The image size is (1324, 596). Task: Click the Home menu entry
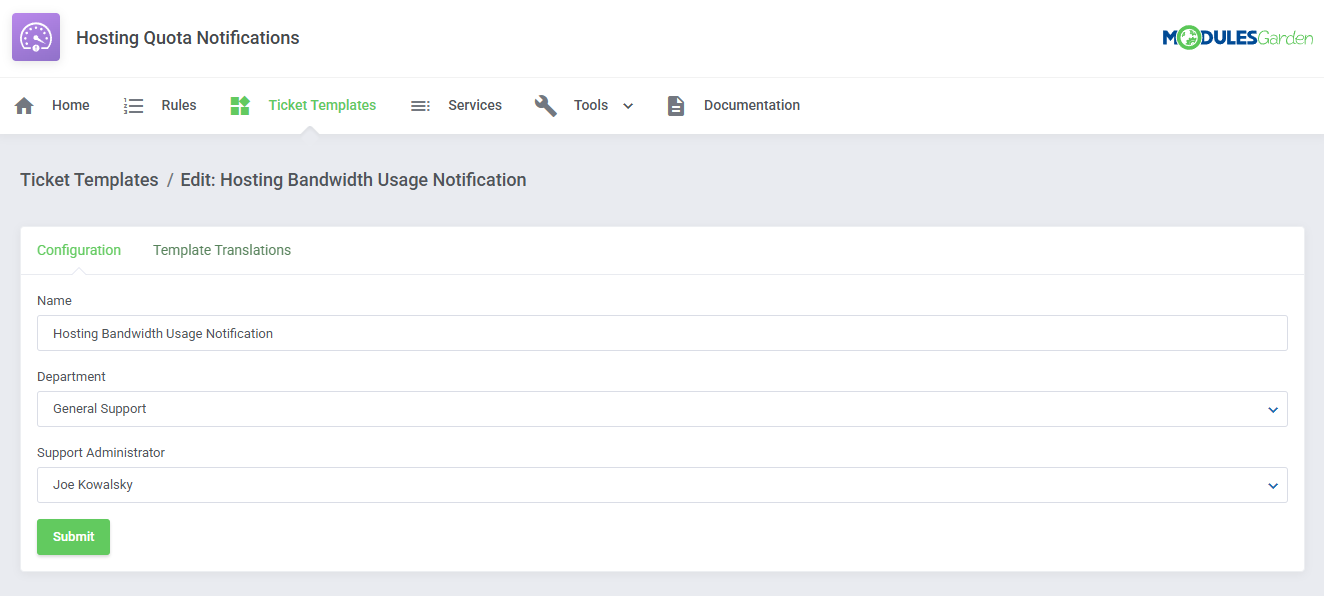click(x=70, y=104)
